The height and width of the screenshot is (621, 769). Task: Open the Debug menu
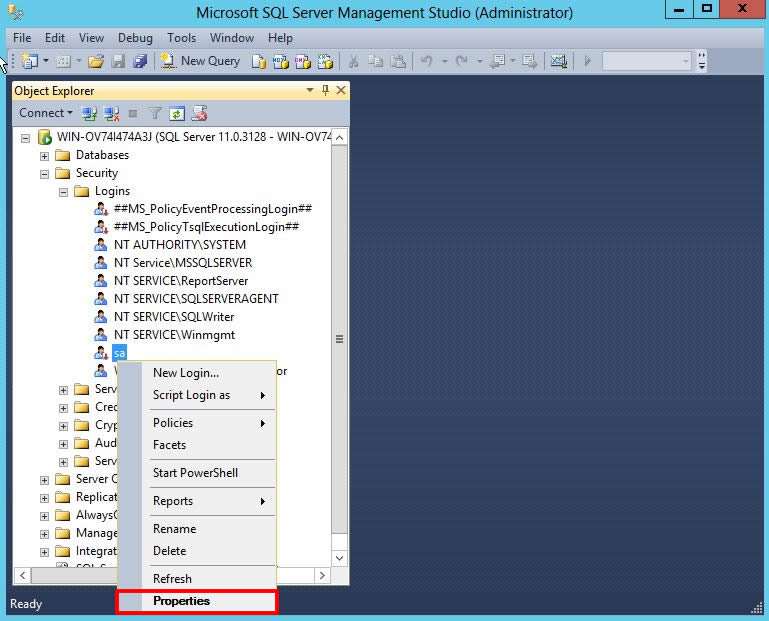(135, 38)
